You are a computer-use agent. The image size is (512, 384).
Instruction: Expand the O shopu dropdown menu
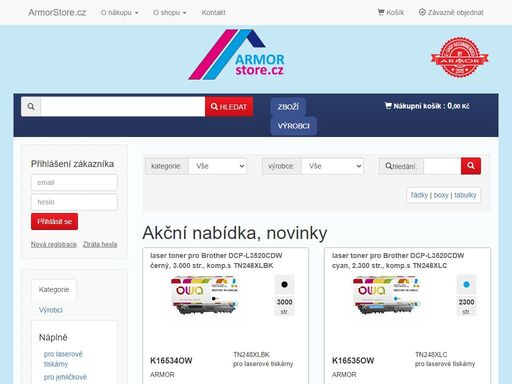pyautogui.click(x=170, y=13)
